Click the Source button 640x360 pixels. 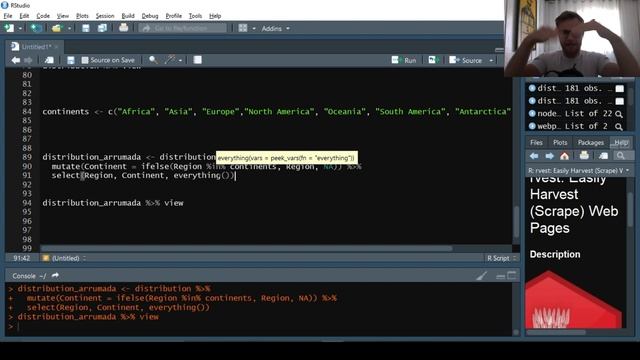pos(466,60)
